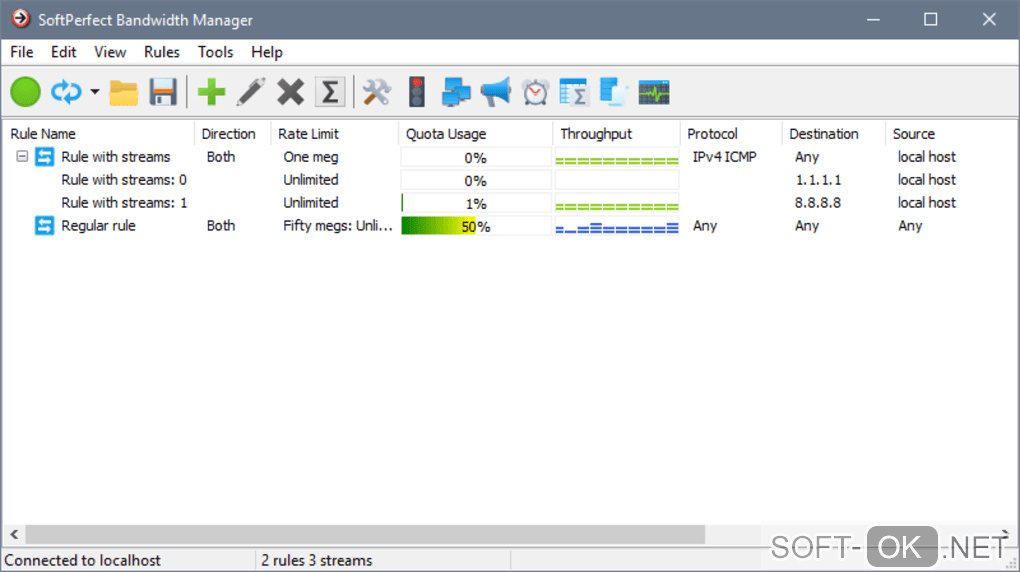Screen dimensions: 1020x572
Task: Click the Destination column header
Action: pyautogui.click(x=833, y=133)
